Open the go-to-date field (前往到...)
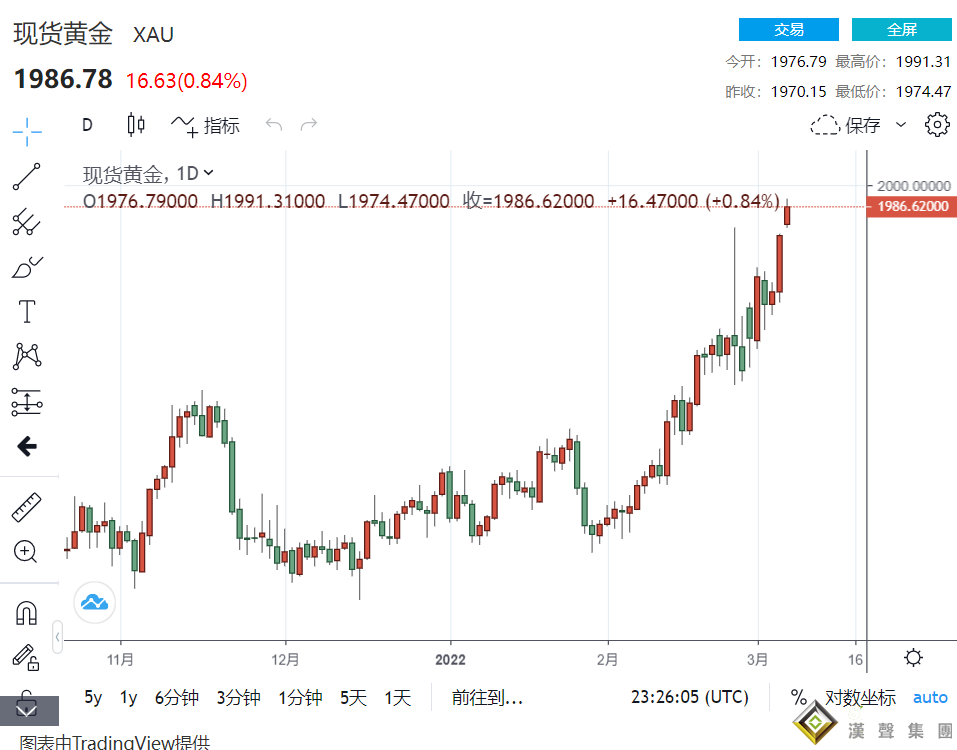The height and width of the screenshot is (750, 957). click(487, 698)
